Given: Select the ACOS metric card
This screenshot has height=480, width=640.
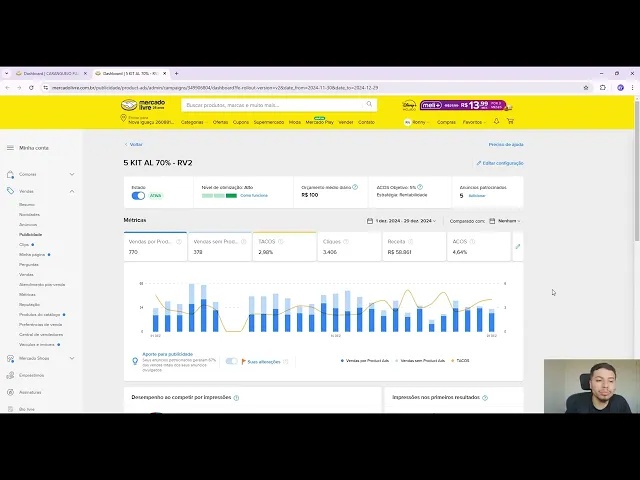Looking at the screenshot, I should click(479, 247).
